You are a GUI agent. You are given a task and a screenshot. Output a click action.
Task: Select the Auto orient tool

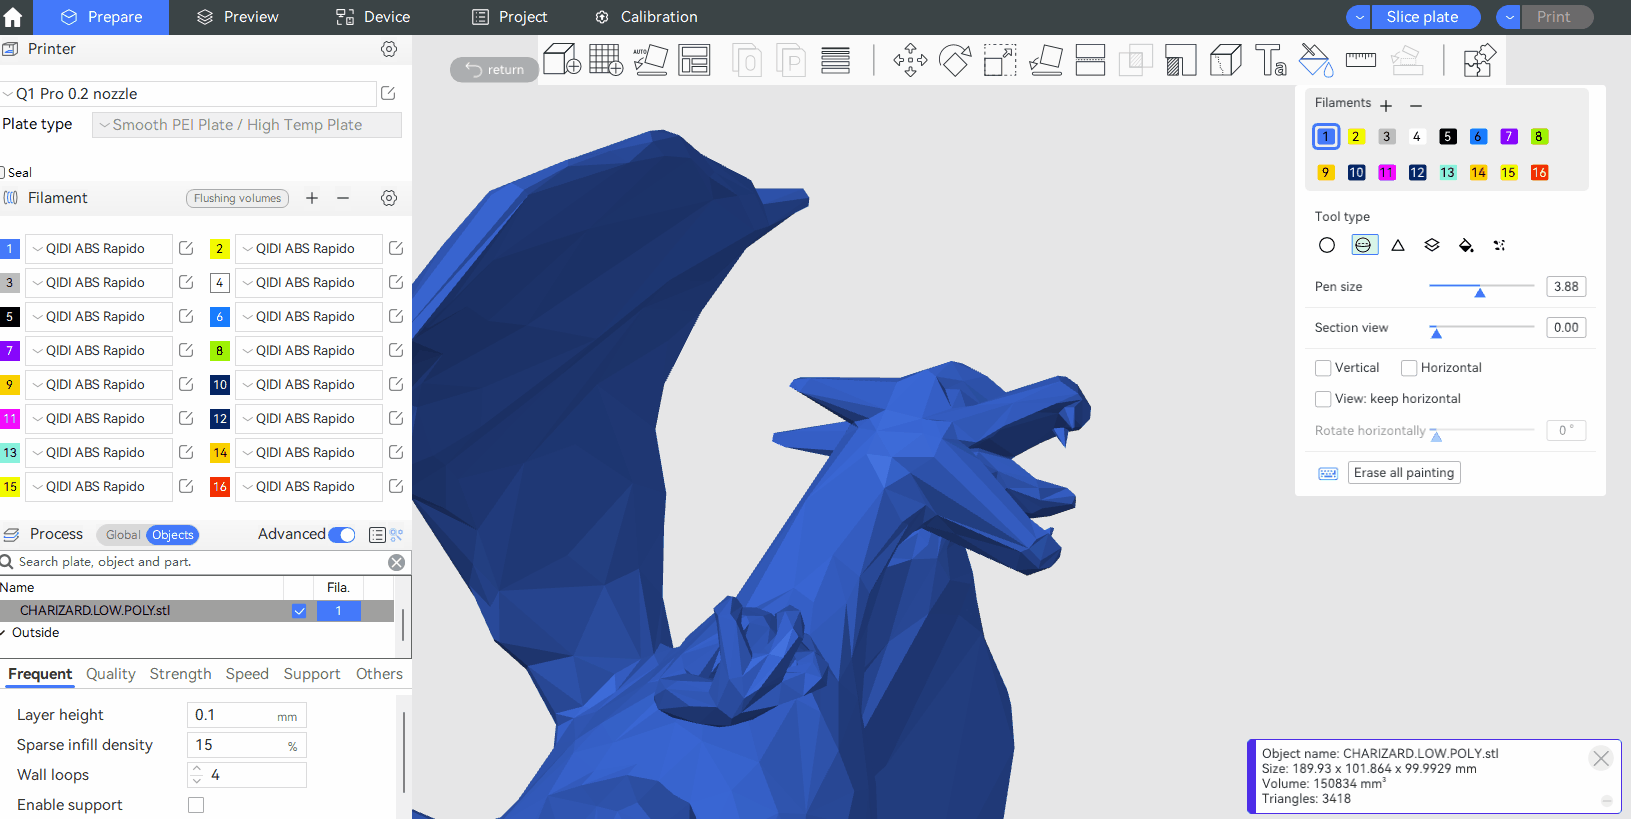(650, 60)
